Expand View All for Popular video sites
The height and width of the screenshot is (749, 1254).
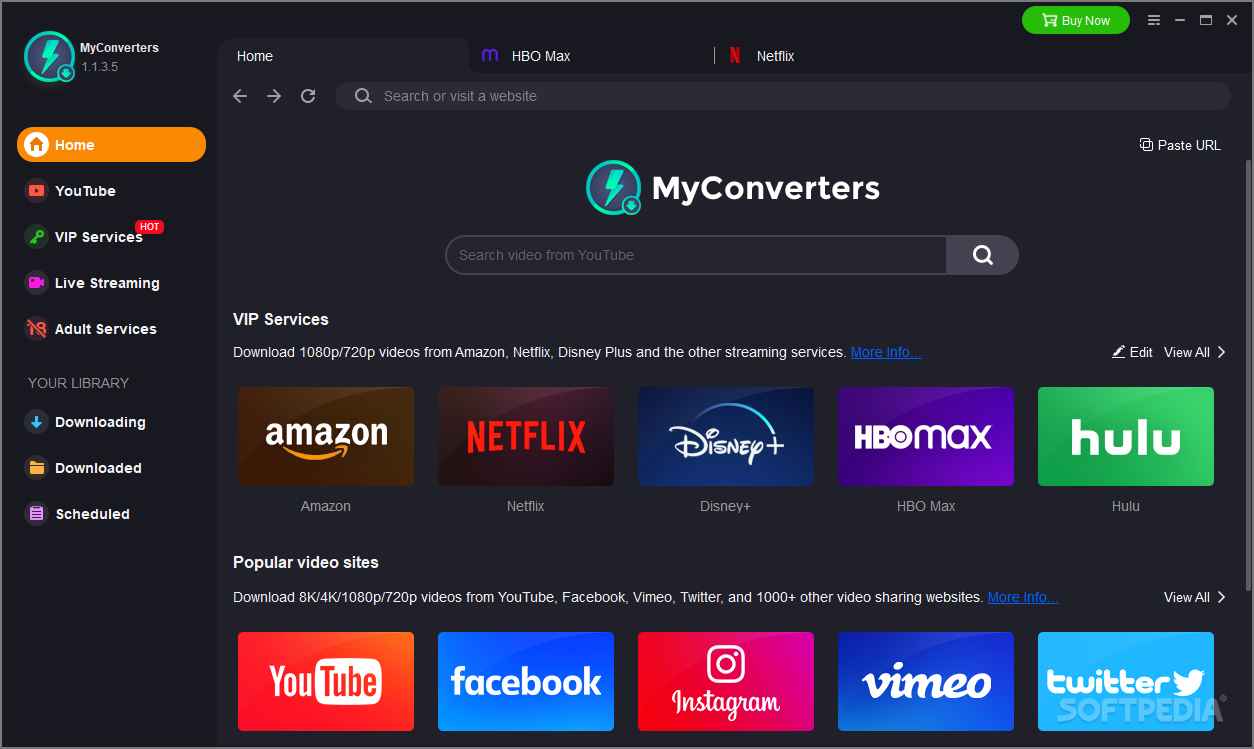coord(1194,597)
